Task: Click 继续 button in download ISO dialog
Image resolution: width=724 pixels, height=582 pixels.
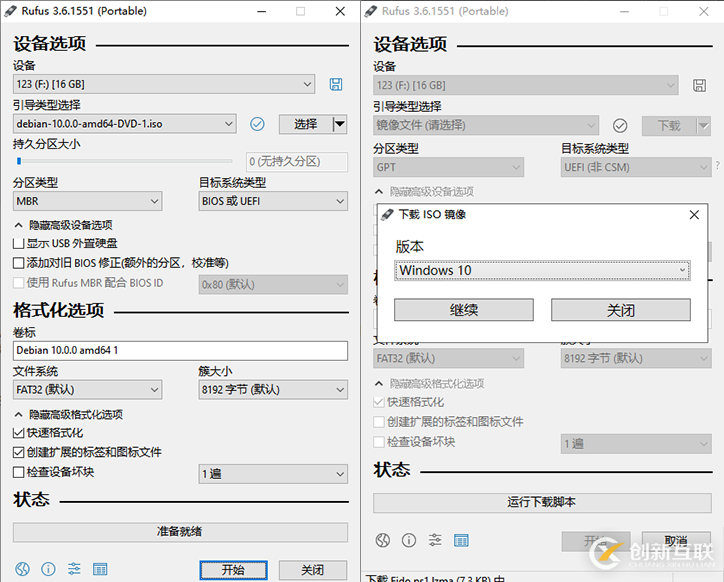Action: tap(464, 310)
